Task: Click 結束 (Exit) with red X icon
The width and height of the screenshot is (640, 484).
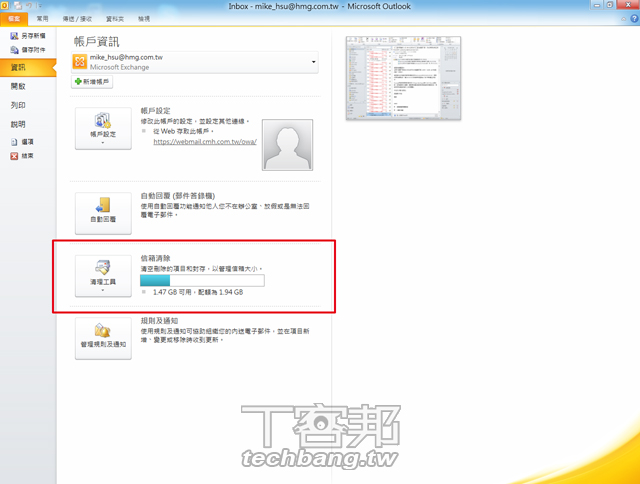Action: pyautogui.click(x=22, y=156)
